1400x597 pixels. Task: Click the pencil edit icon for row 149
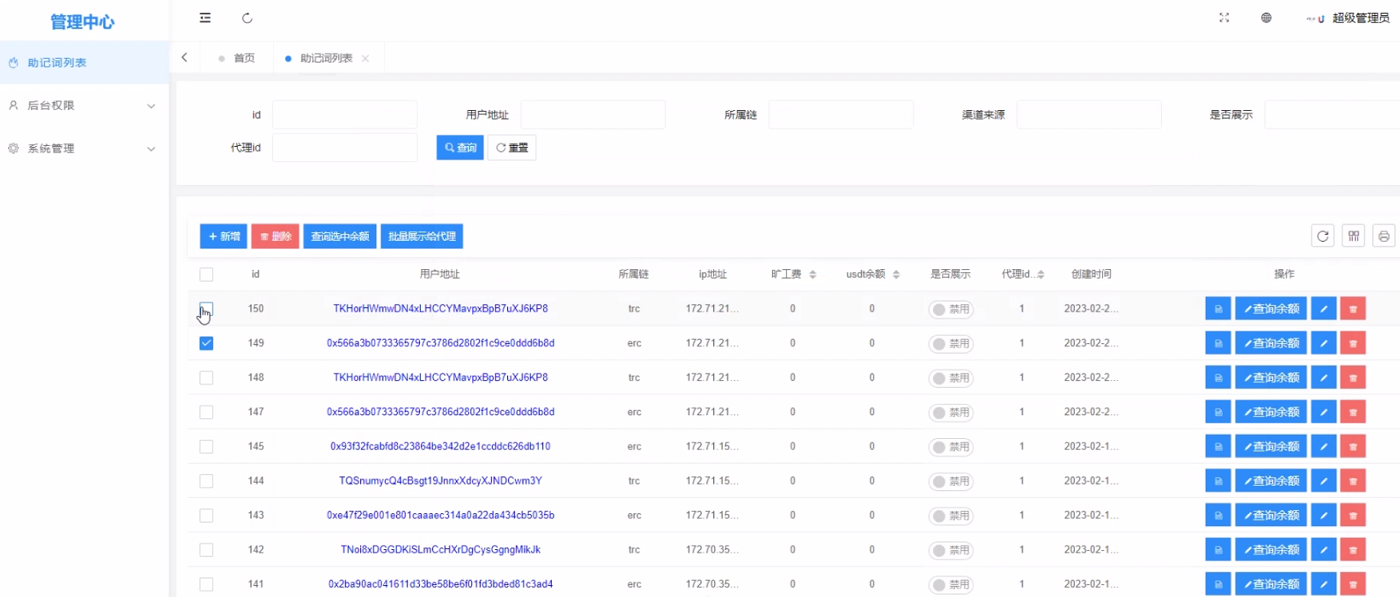(1323, 343)
